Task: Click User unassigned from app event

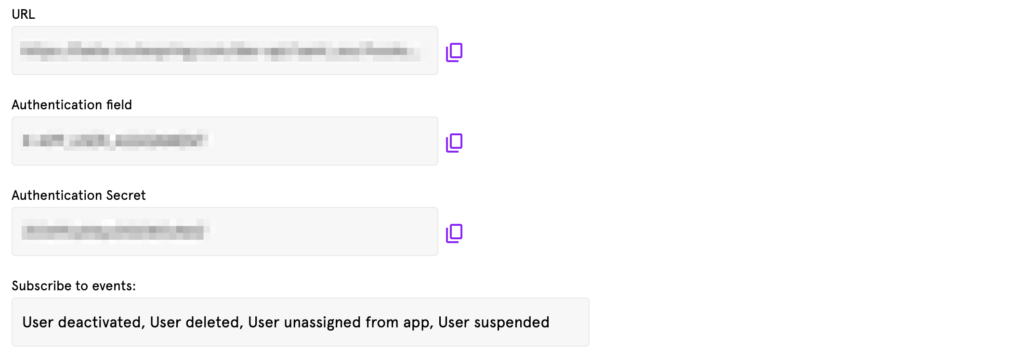Action: tap(338, 322)
